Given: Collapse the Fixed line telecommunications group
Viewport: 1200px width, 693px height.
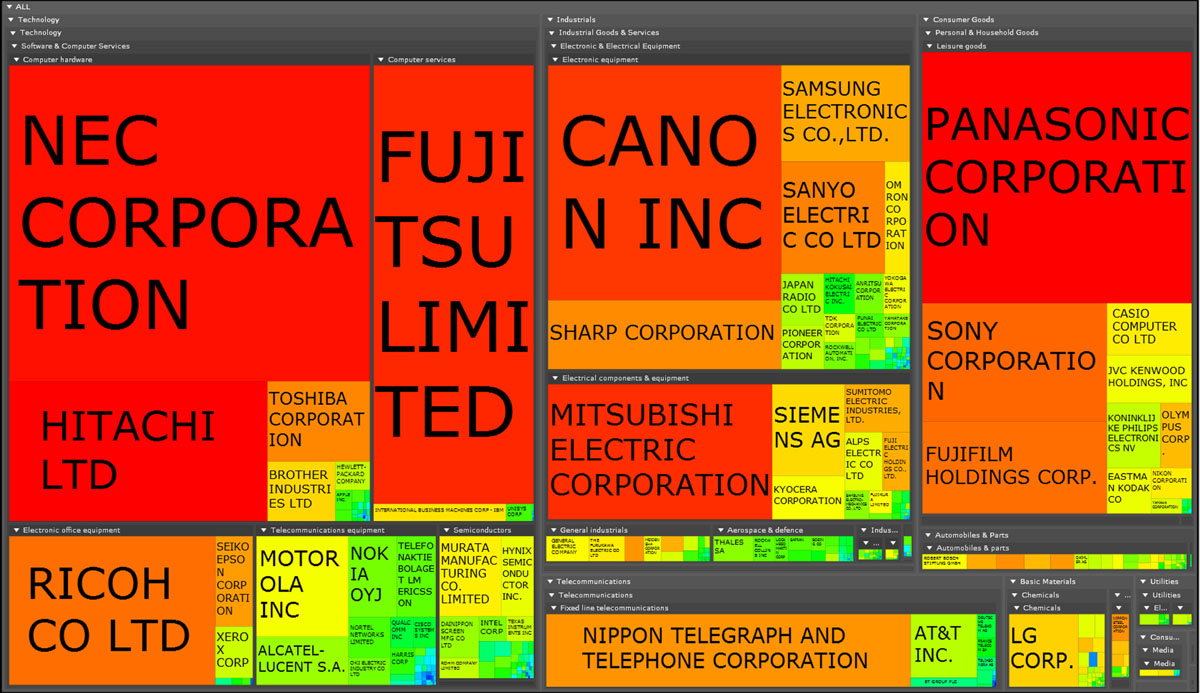Looking at the screenshot, I should click(553, 608).
